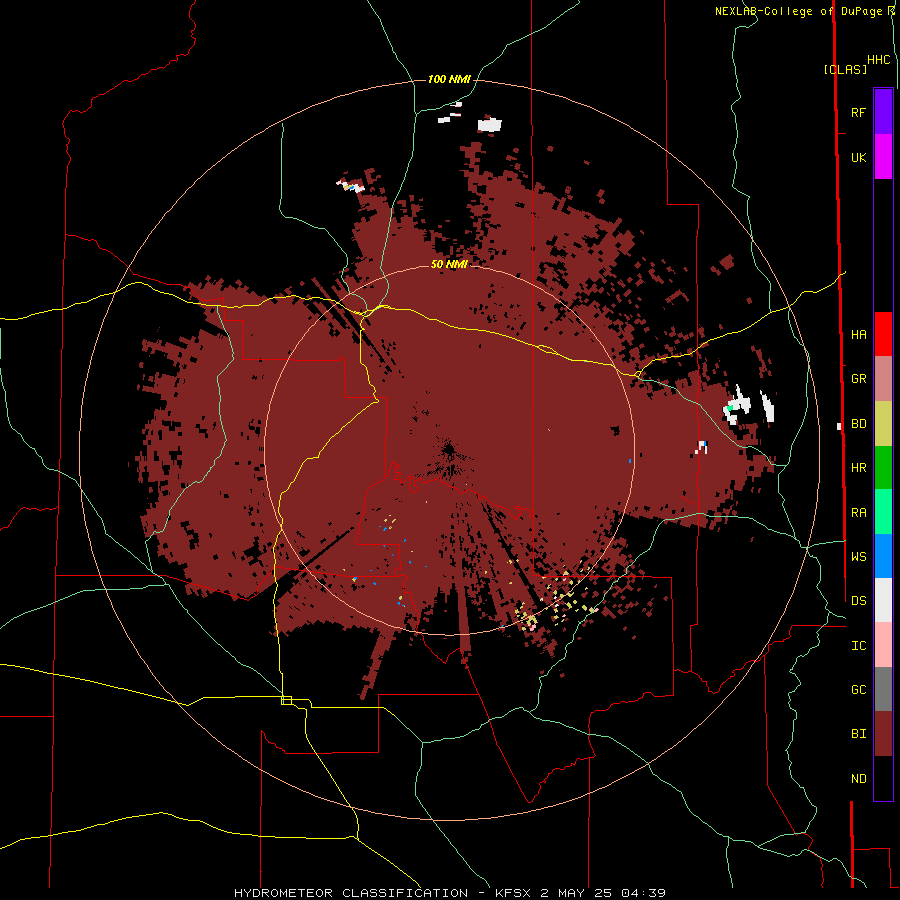Click the BI legend label
900x900 pixels.
858,734
